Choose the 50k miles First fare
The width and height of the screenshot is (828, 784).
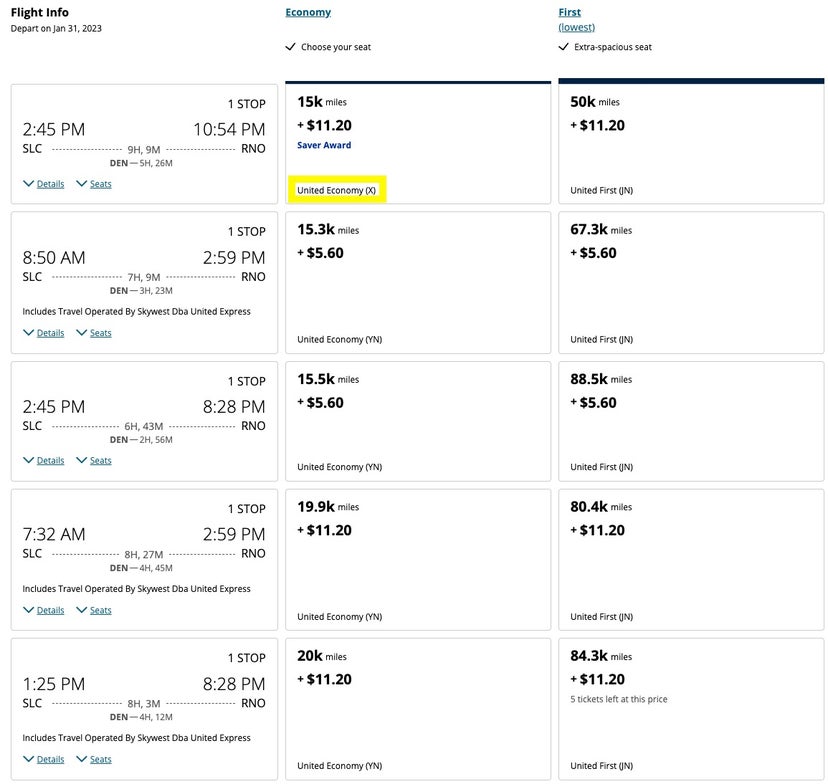click(690, 142)
